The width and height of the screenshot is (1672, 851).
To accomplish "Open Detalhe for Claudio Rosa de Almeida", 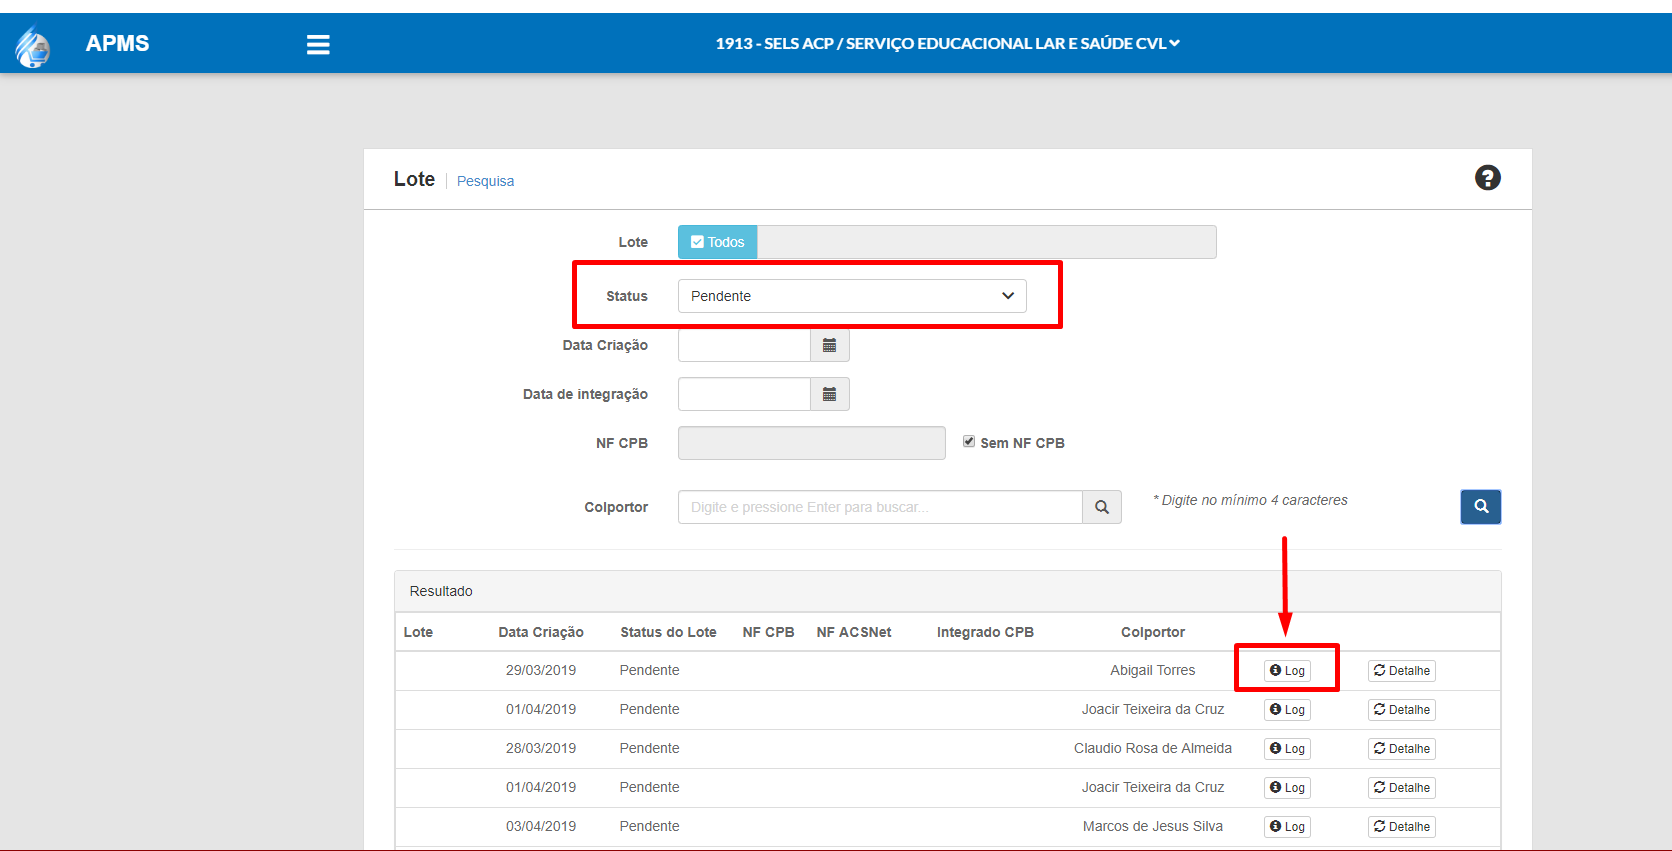I will [x=1402, y=749].
